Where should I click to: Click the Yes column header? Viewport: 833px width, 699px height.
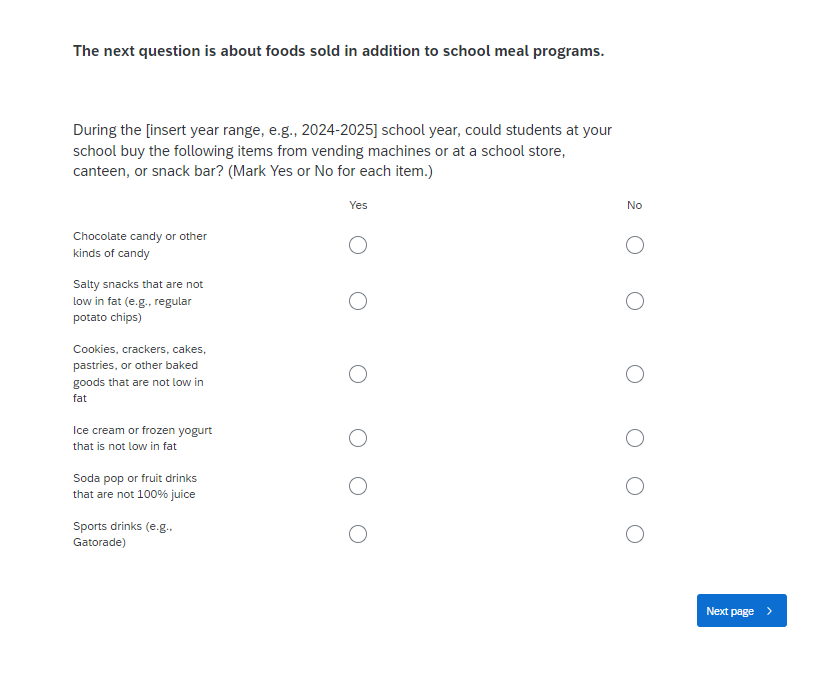358,205
